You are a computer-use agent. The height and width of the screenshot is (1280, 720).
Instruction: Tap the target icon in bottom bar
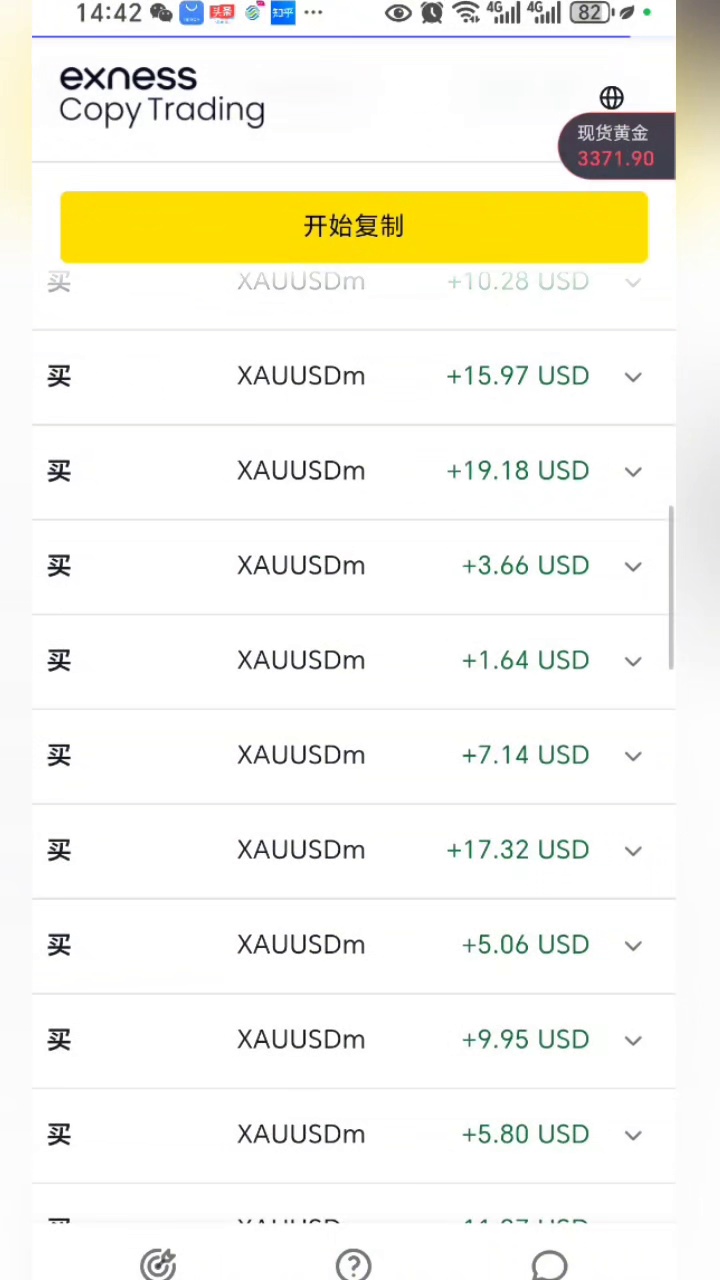(158, 1264)
